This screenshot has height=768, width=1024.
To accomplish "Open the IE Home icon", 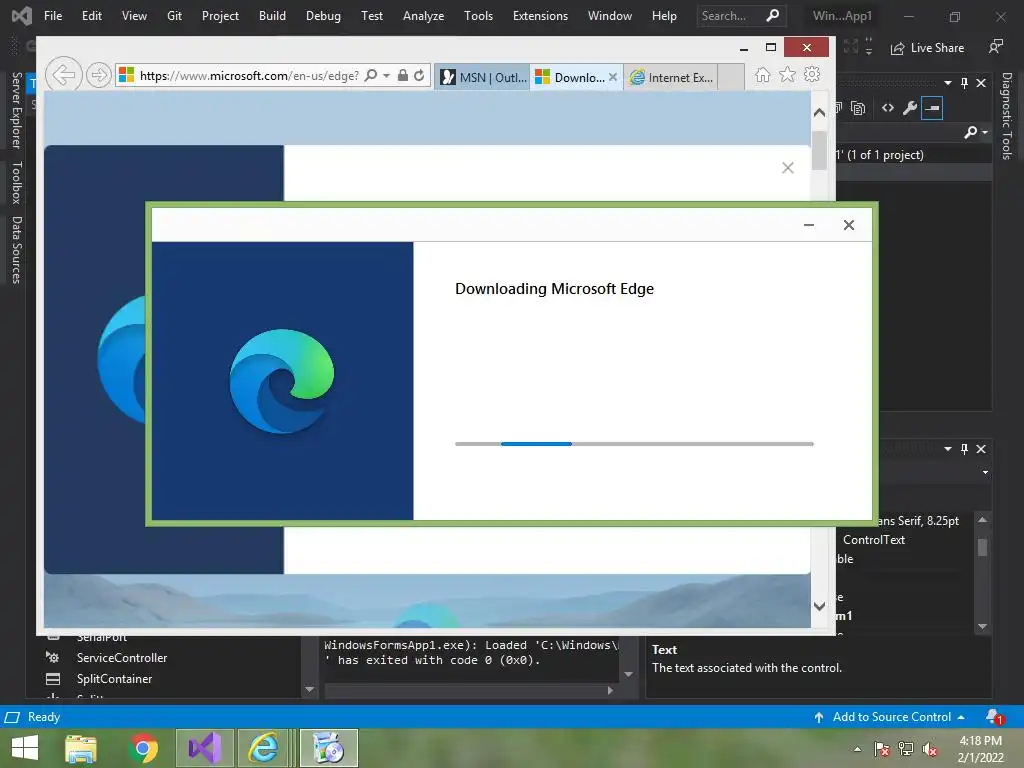I will [x=762, y=75].
